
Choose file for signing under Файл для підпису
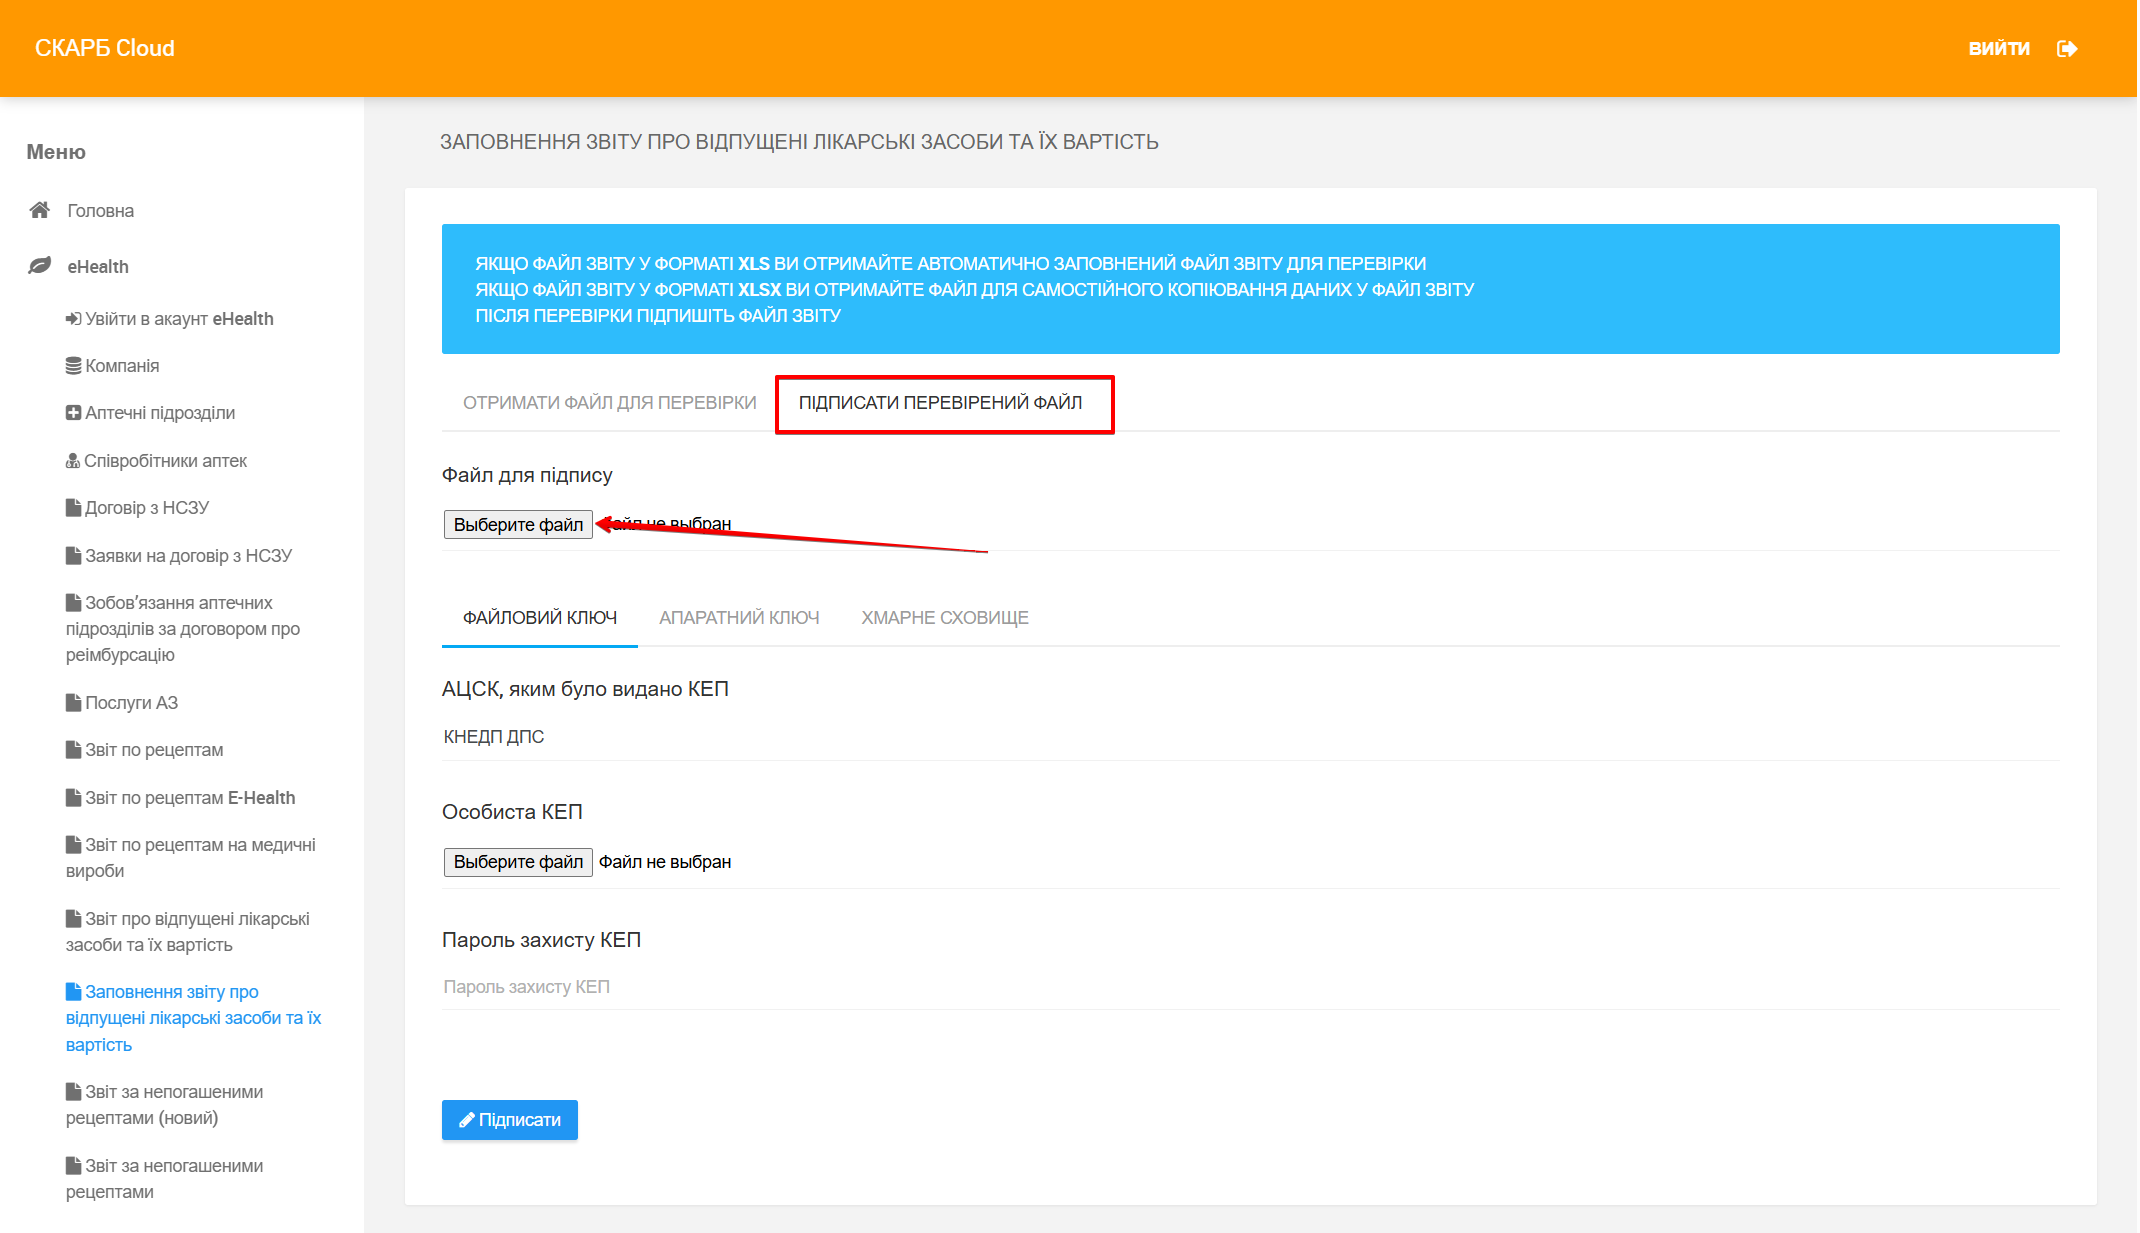(x=518, y=525)
